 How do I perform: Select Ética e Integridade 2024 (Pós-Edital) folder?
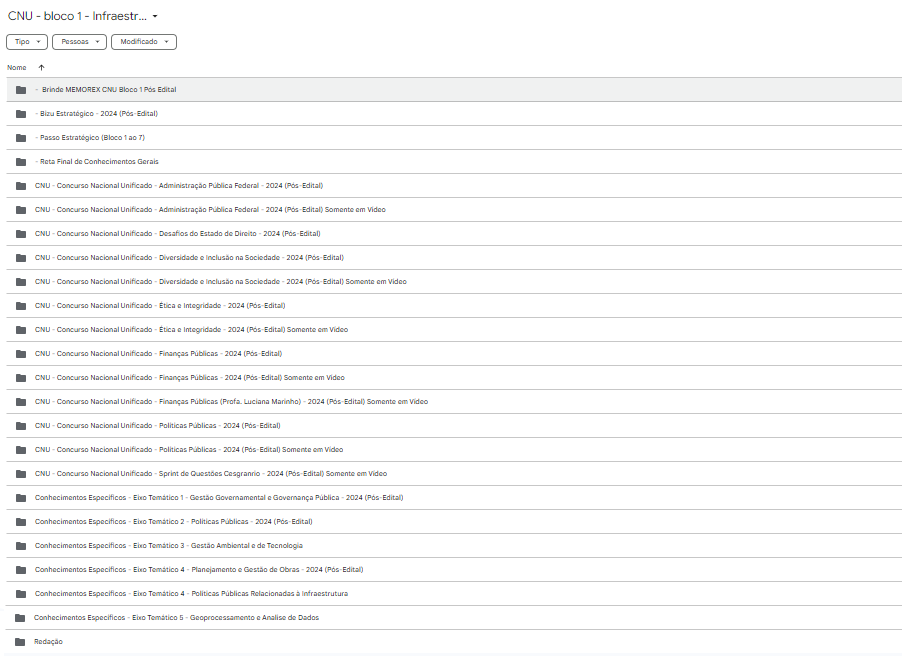point(454,306)
